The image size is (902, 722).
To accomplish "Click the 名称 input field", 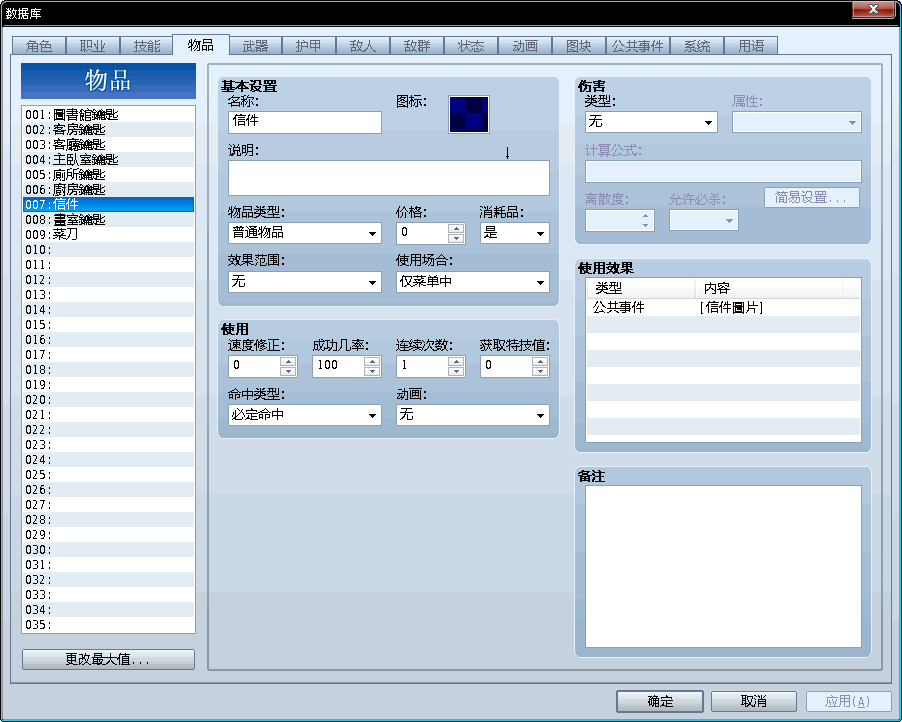I will pyautogui.click(x=304, y=122).
